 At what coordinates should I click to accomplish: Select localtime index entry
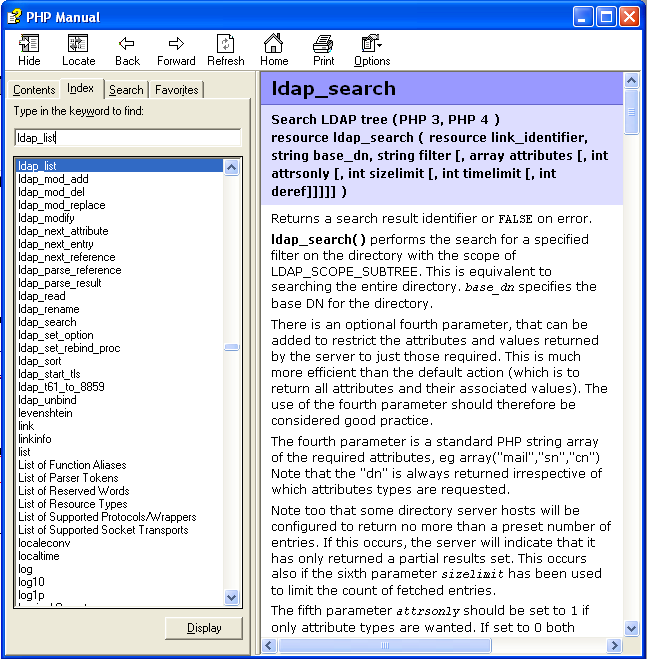(39, 556)
